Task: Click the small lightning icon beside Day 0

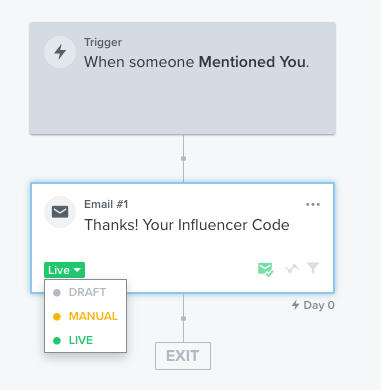Action: (295, 305)
